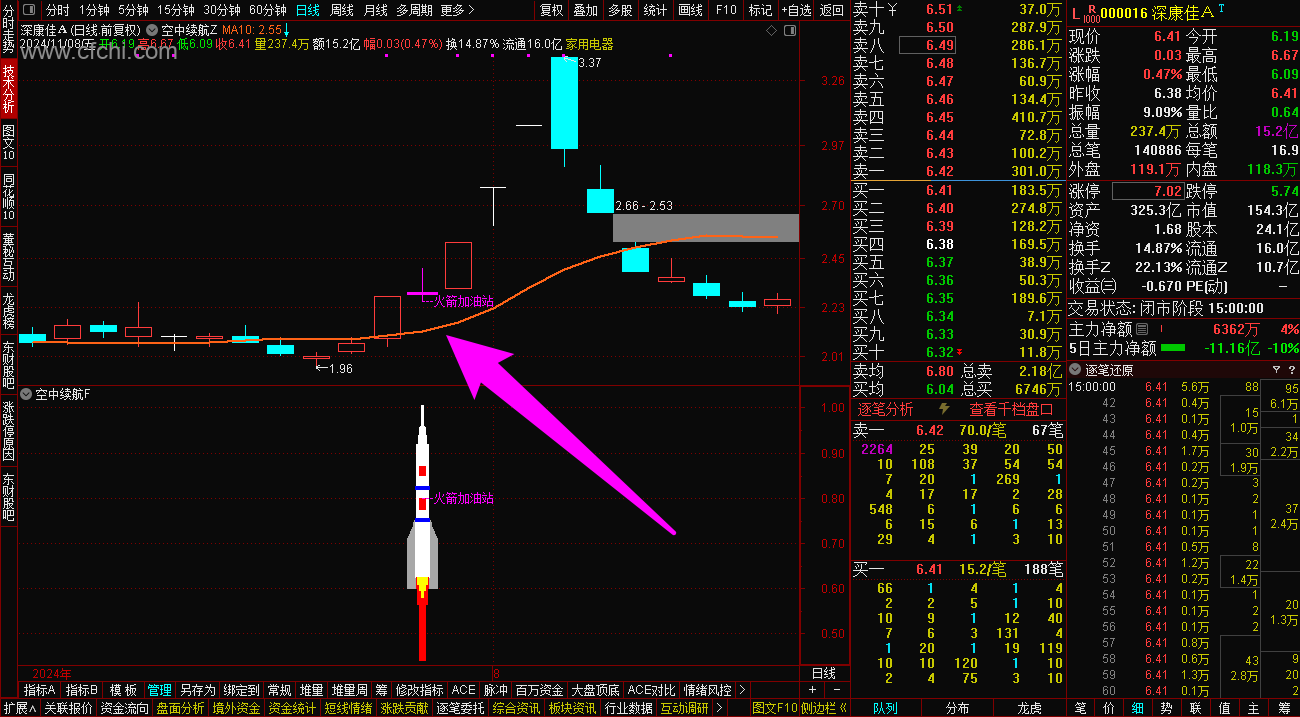Open 卖十 depth dropdown arrow
Viewport: 1300px width, 717px height.
892,9
